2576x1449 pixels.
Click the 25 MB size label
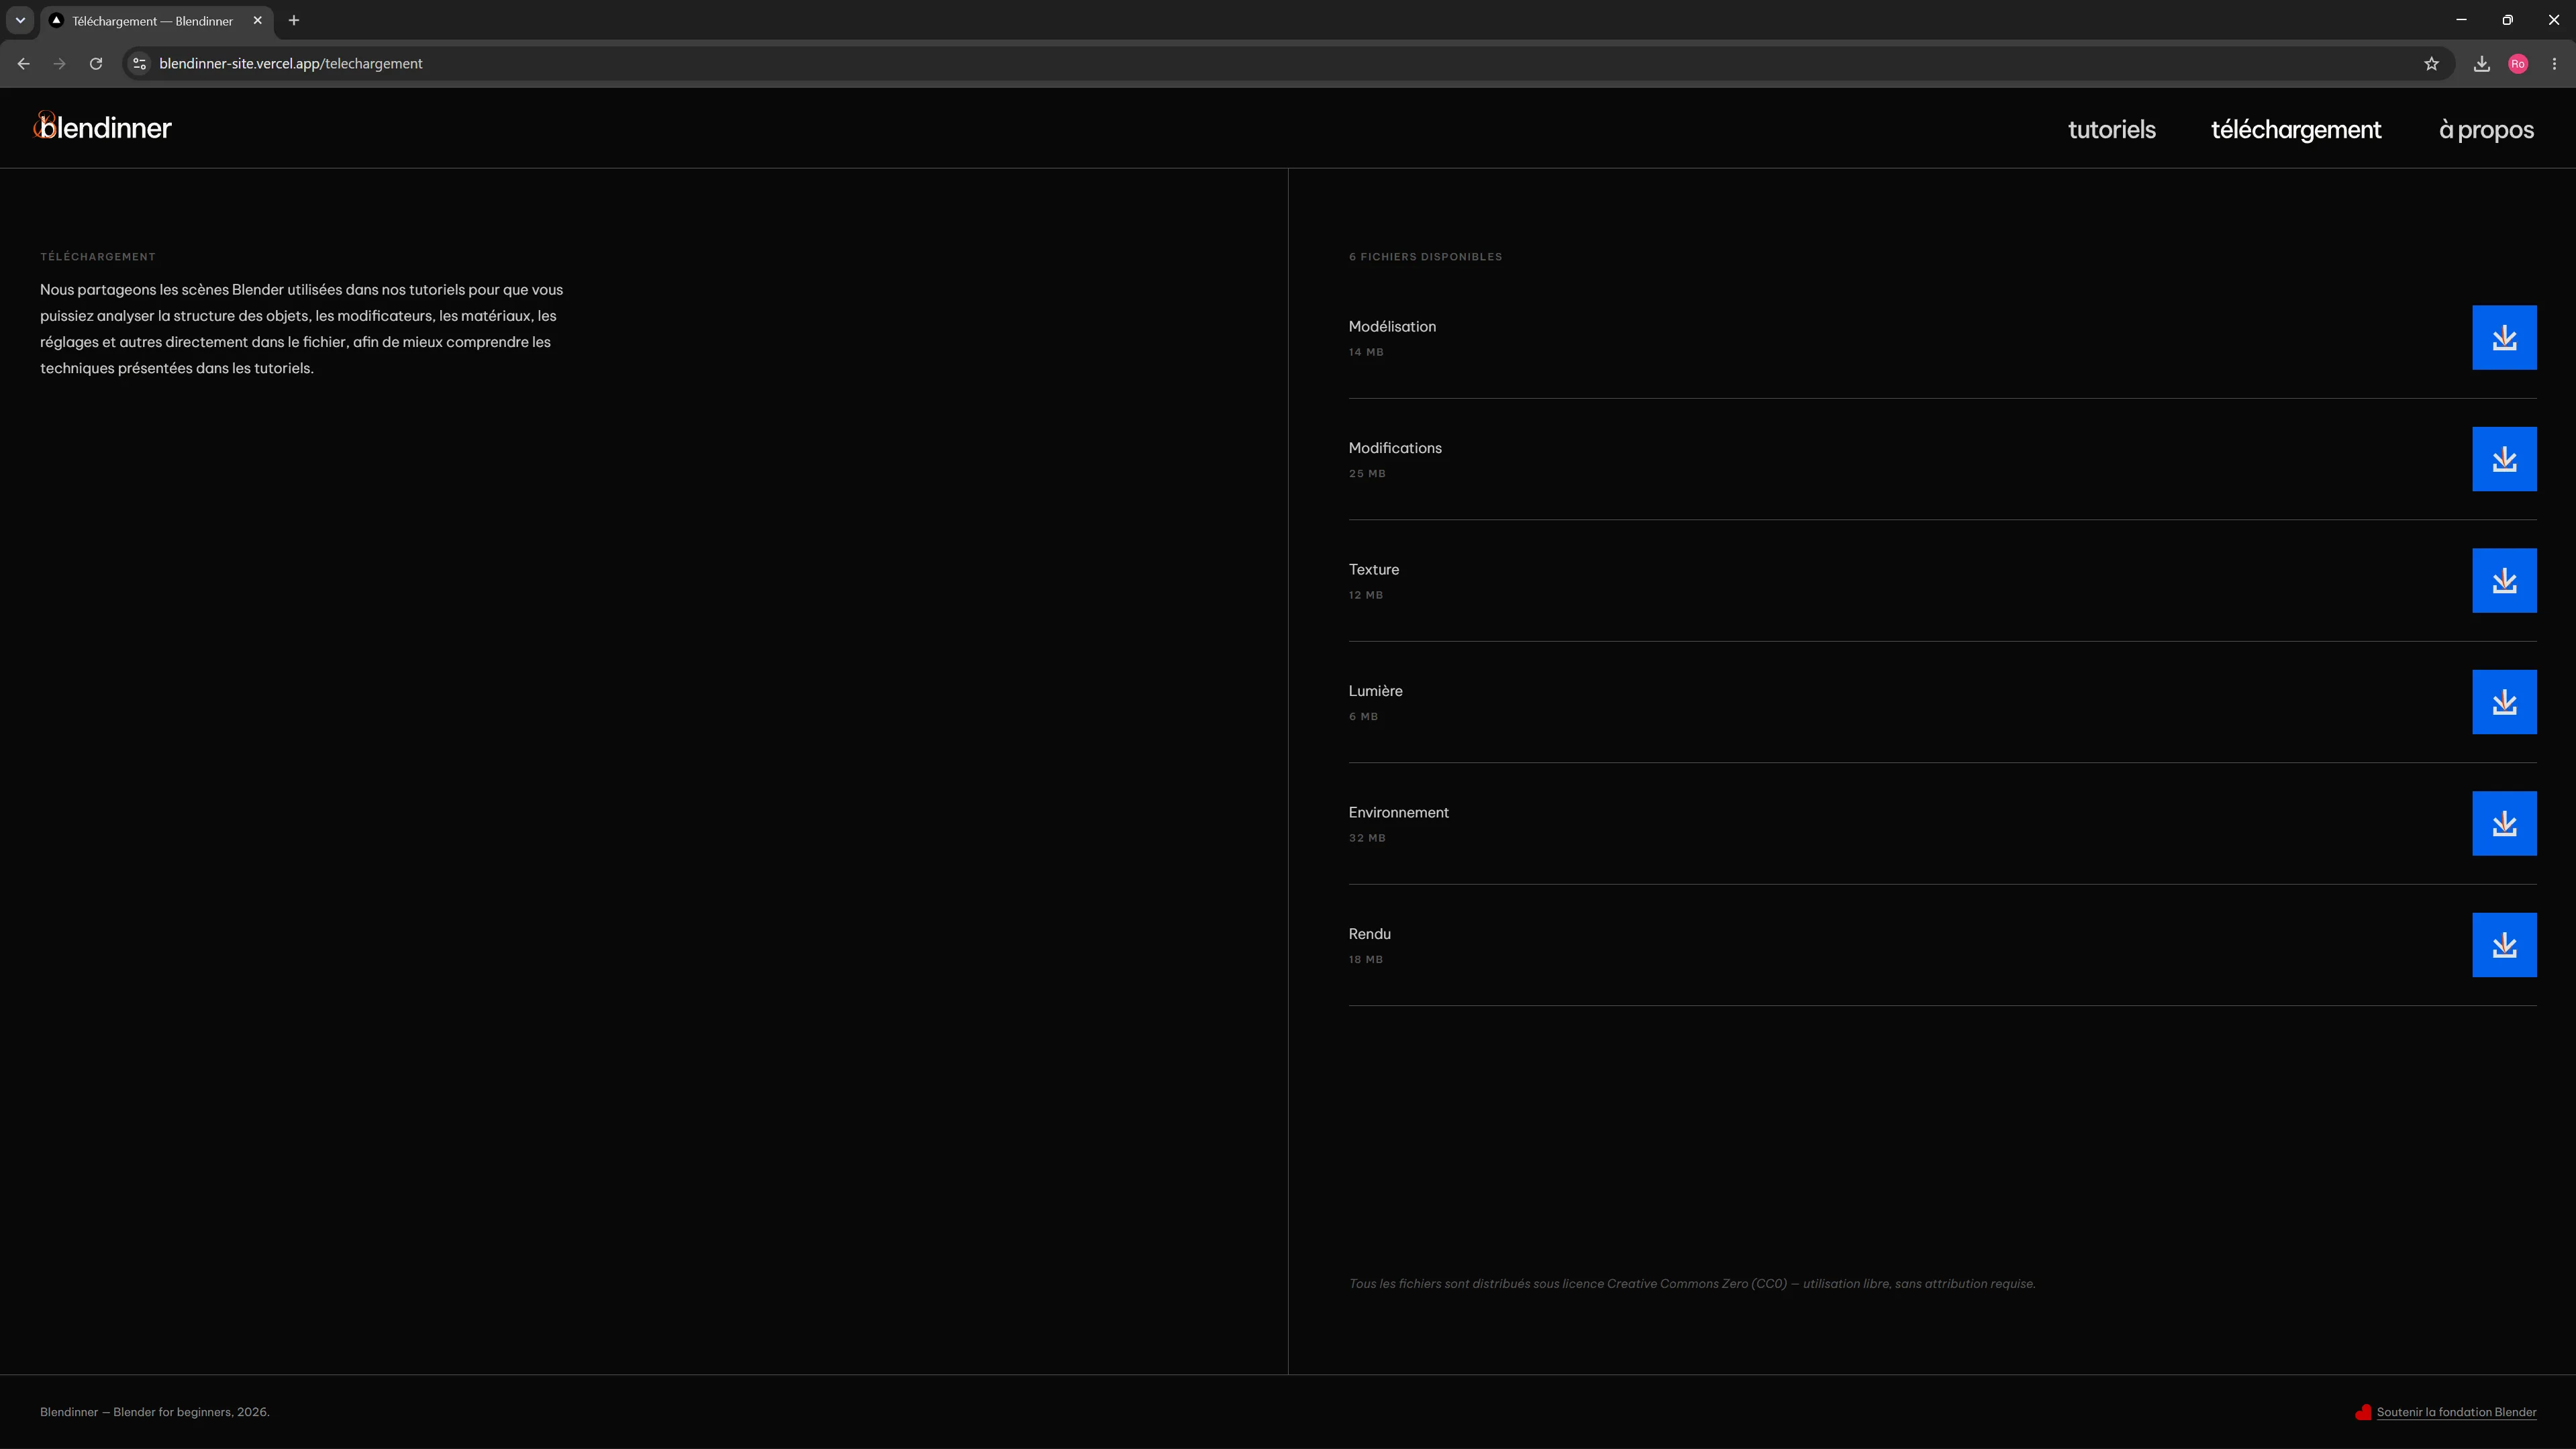tap(1367, 474)
